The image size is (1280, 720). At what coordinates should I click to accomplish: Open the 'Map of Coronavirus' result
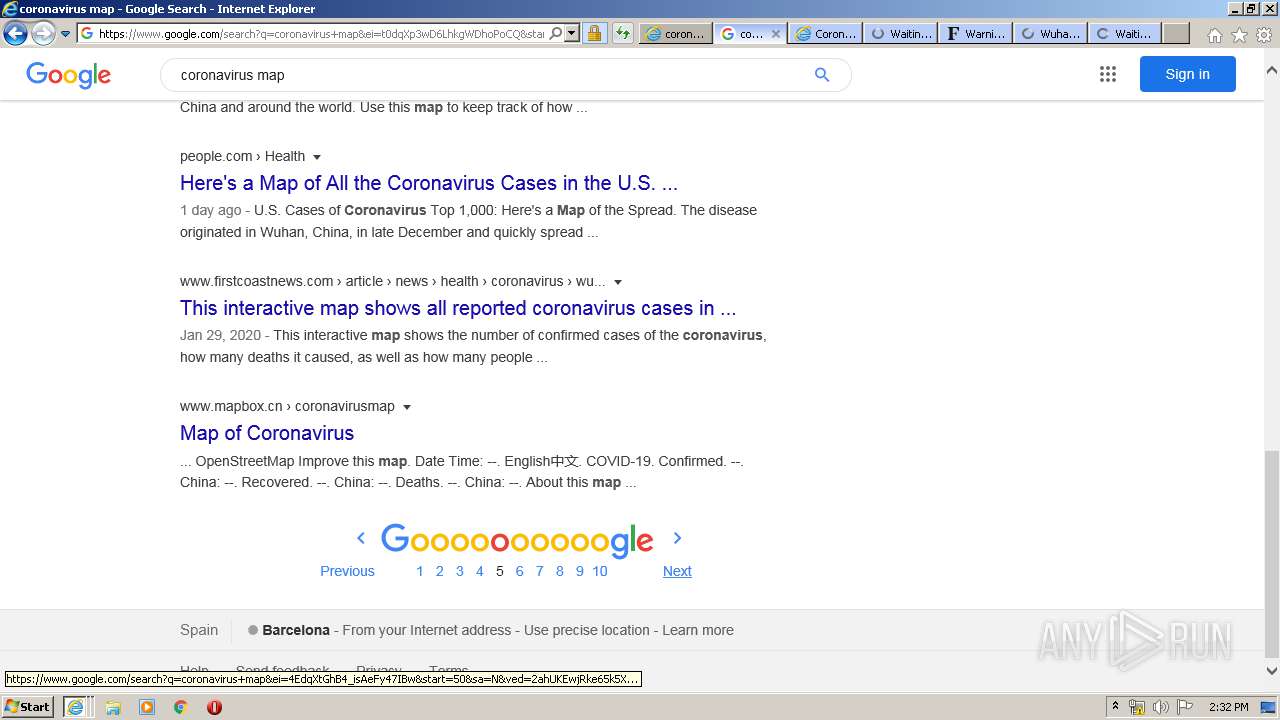pyautogui.click(x=267, y=433)
